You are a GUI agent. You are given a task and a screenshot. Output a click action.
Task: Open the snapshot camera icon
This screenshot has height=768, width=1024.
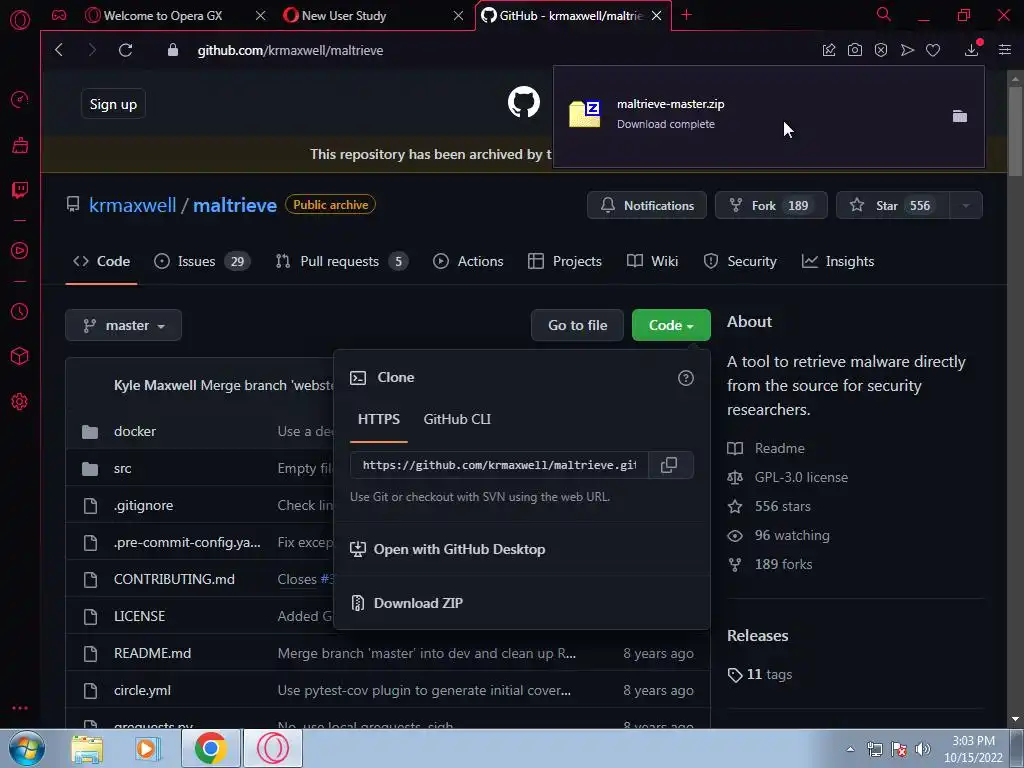click(x=855, y=50)
